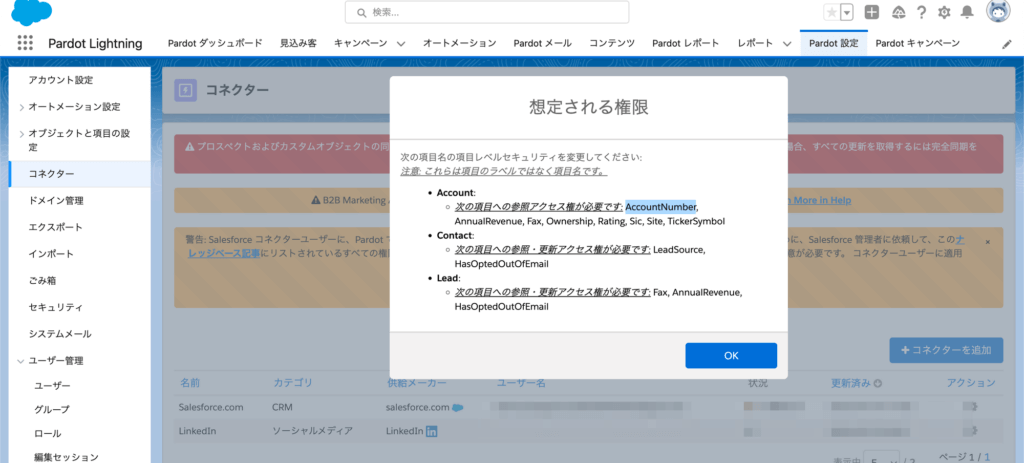Click the highlighted AccountNumber text
The image size is (1024, 463).
[661, 207]
